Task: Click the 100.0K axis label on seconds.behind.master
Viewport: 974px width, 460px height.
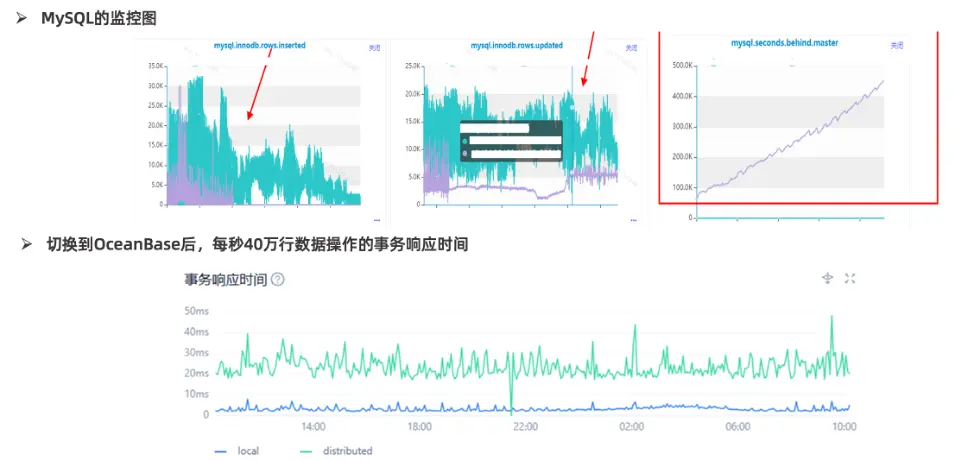Action: pyautogui.click(x=683, y=187)
